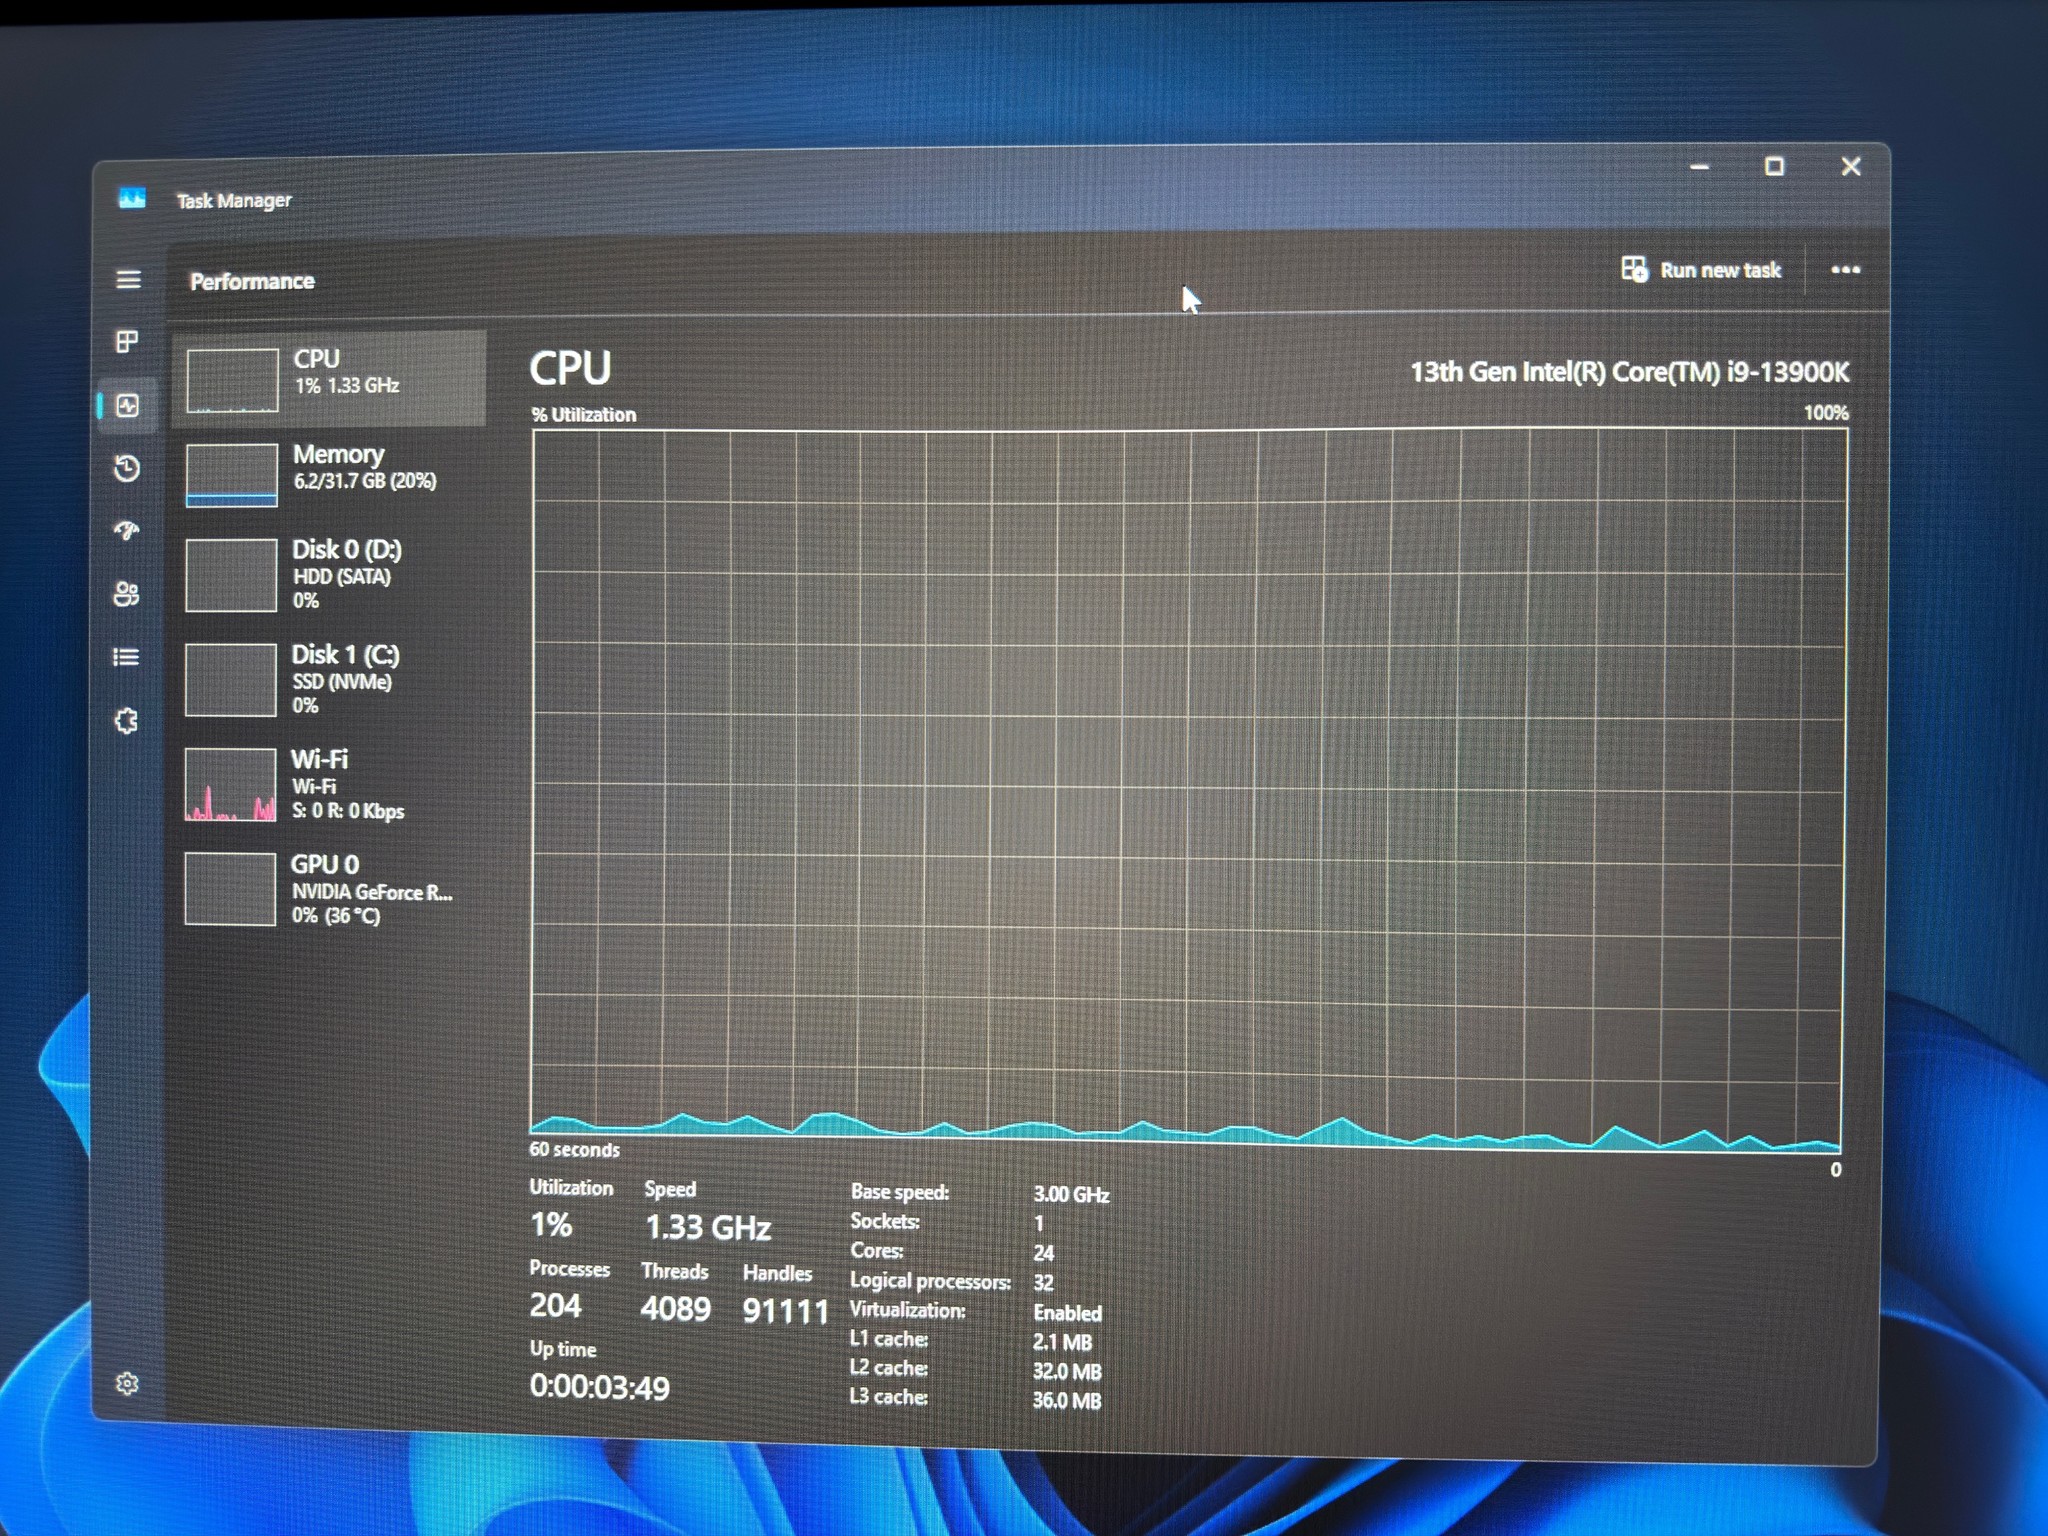Open the Details page icon
The width and height of the screenshot is (2048, 1536).
click(126, 657)
